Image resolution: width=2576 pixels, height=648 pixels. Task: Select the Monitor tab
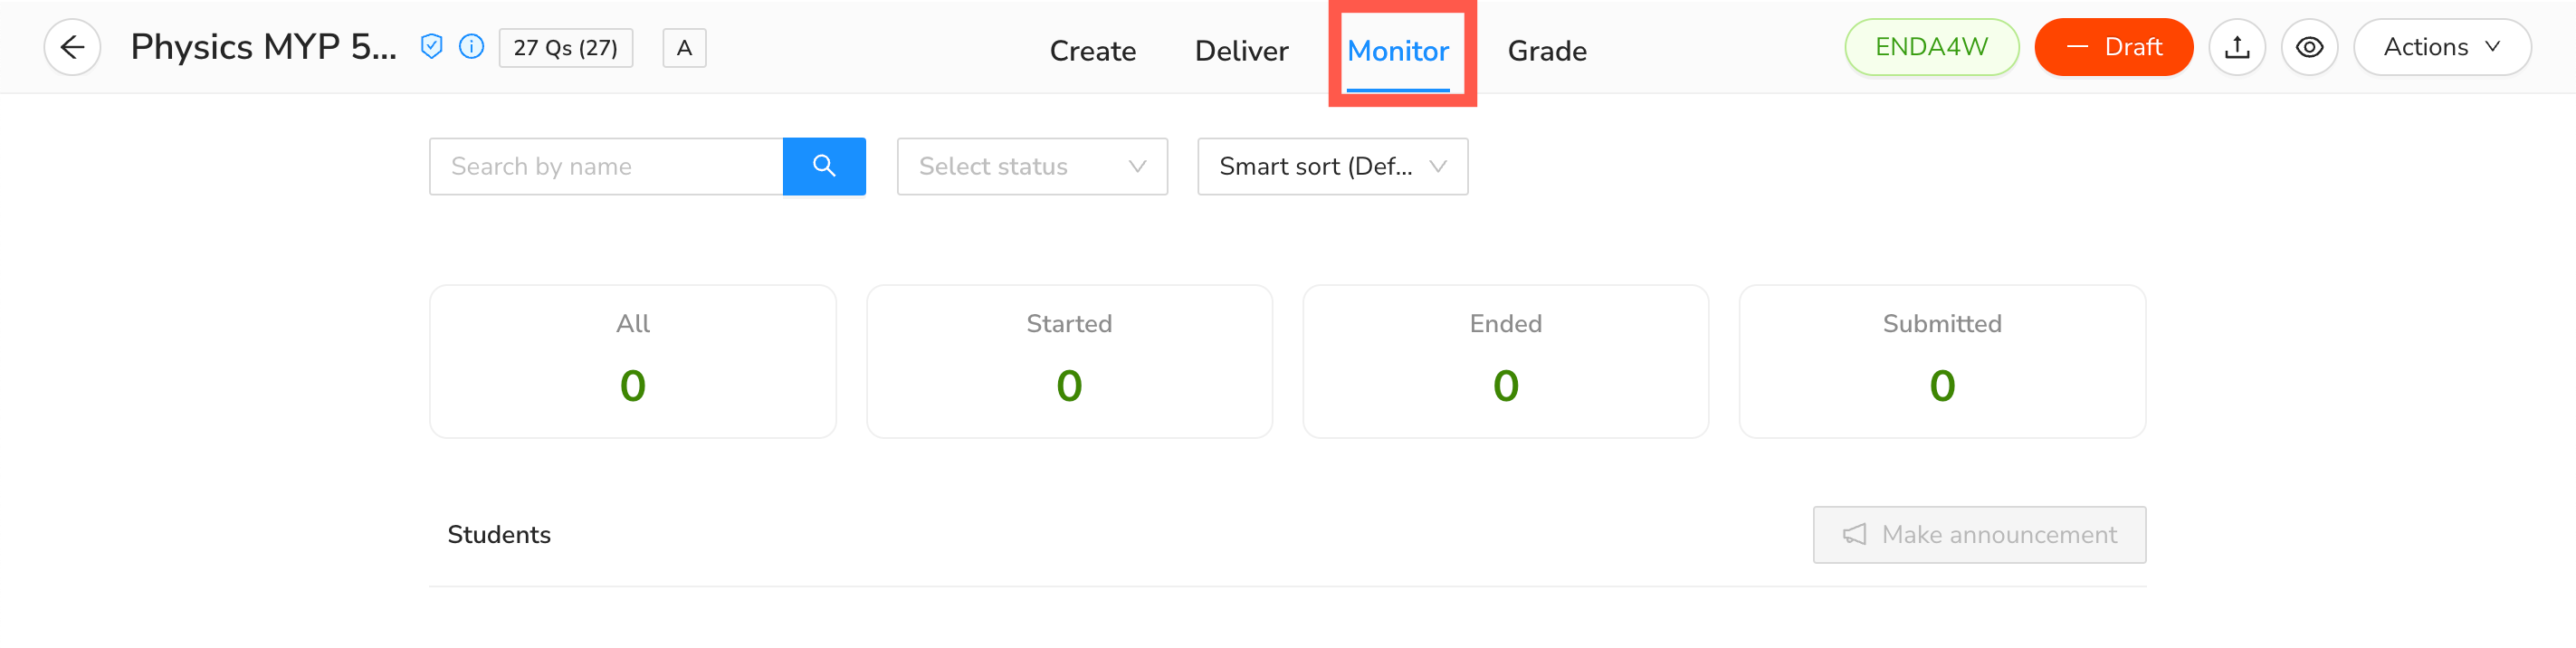[1397, 51]
